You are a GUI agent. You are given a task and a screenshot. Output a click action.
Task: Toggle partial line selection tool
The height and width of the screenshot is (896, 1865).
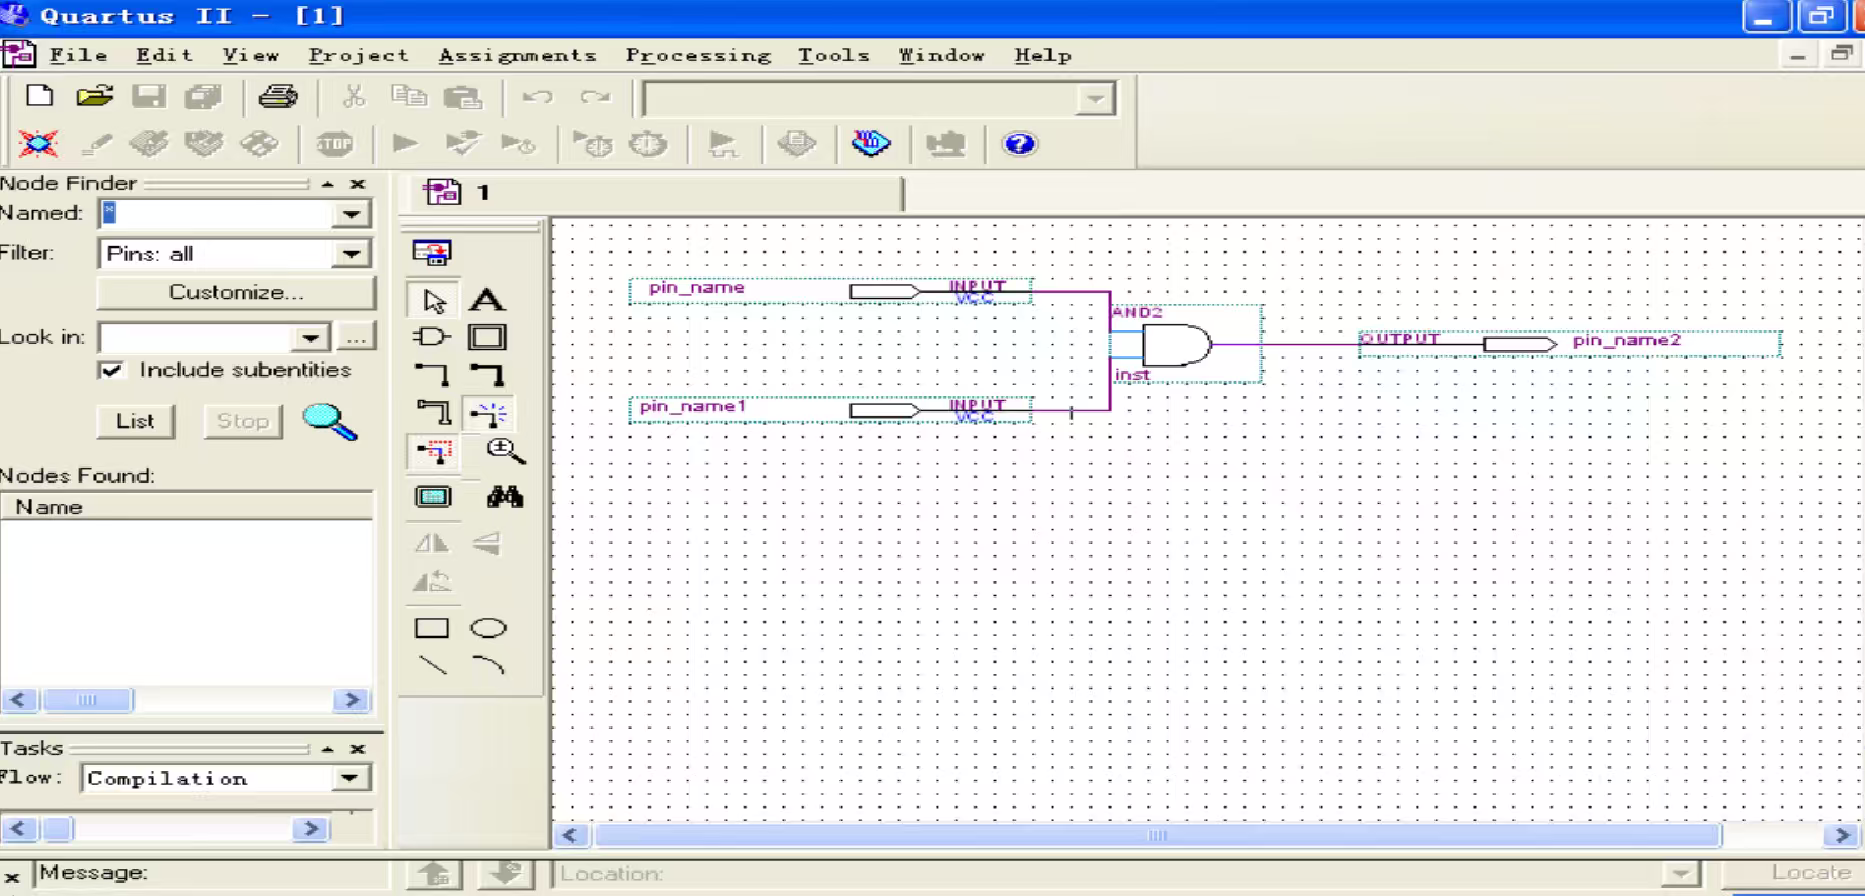point(433,452)
